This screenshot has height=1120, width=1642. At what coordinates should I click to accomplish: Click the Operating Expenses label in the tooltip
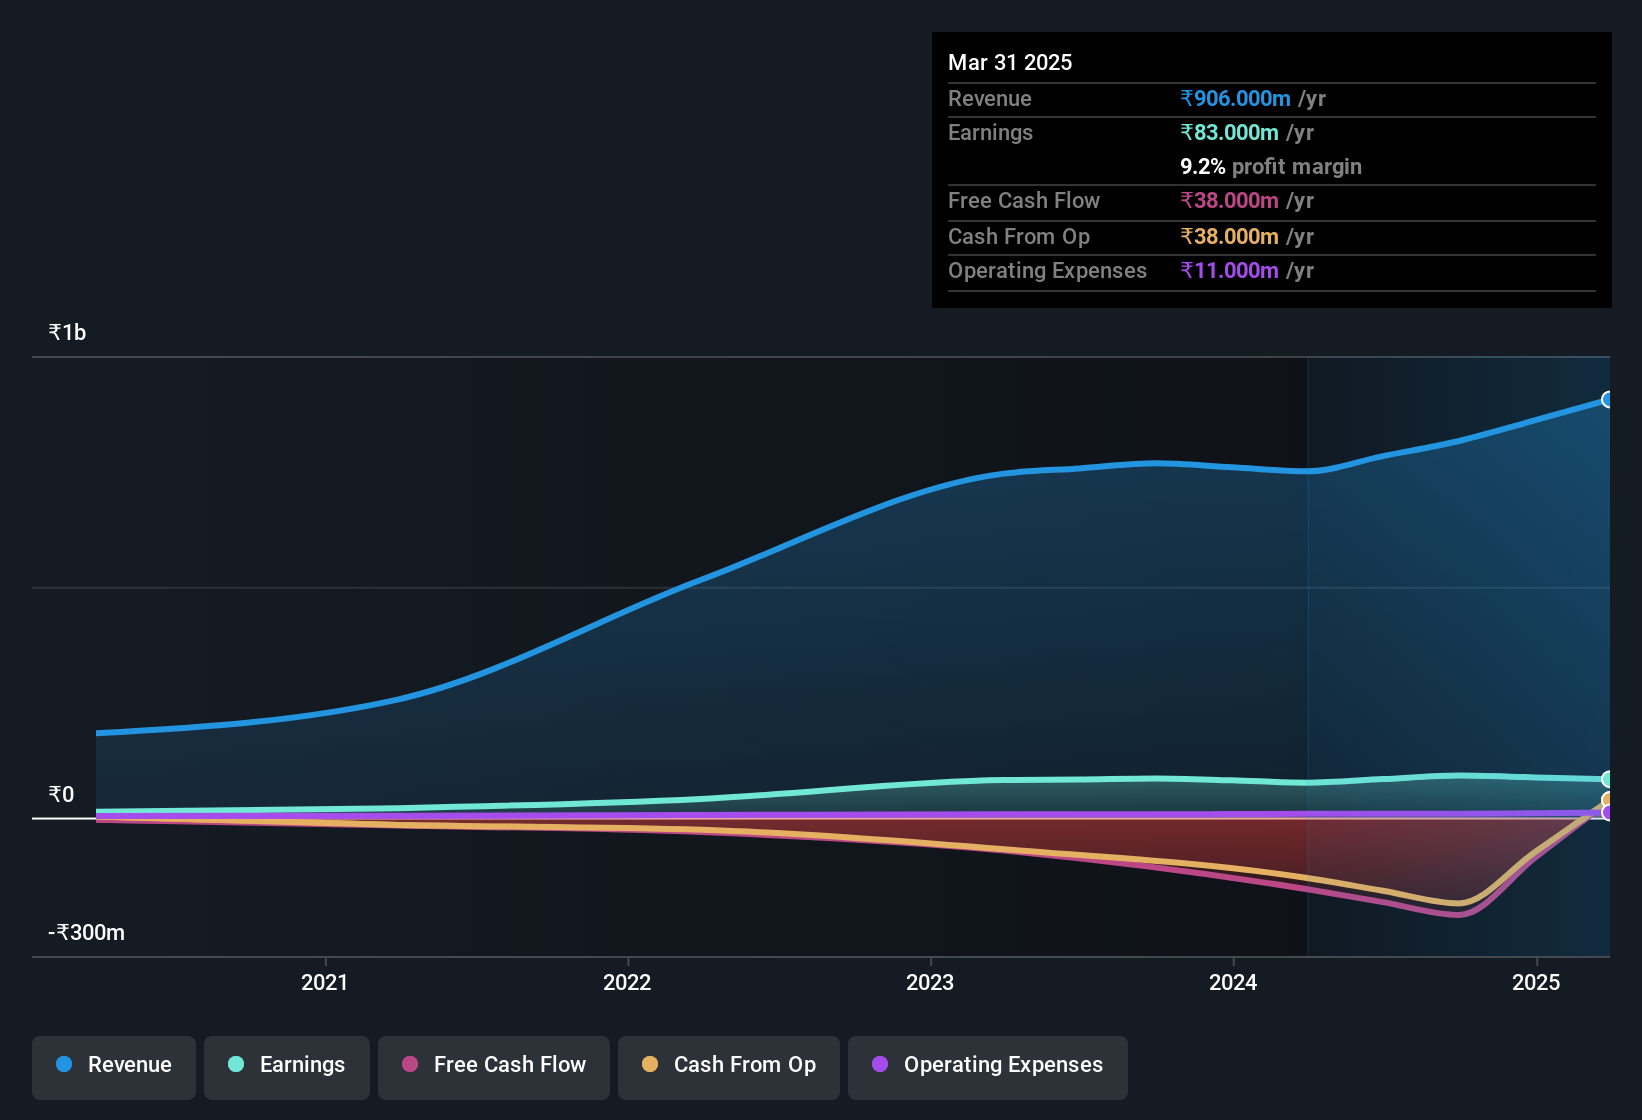[x=1047, y=270]
